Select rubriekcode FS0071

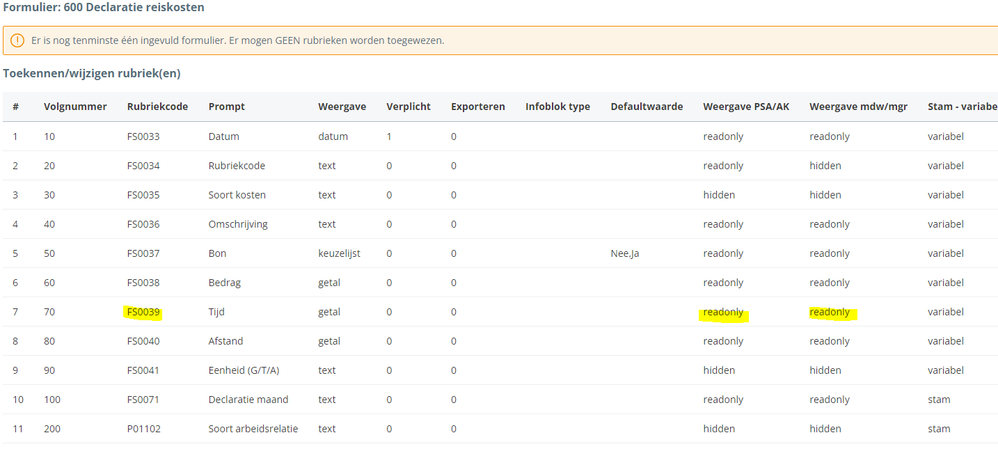click(143, 399)
